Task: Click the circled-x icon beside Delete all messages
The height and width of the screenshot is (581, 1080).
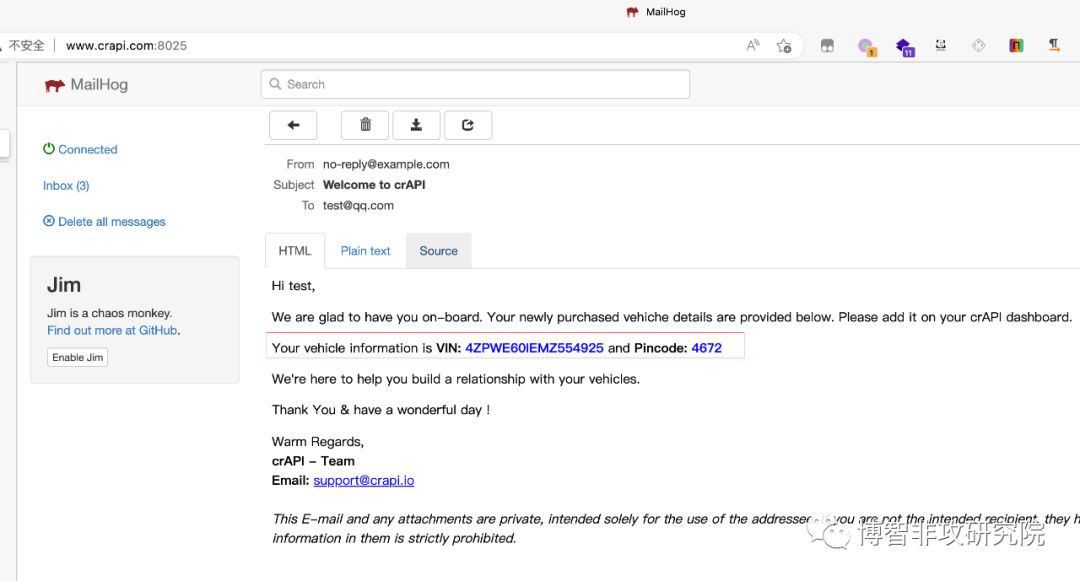Action: (x=49, y=221)
